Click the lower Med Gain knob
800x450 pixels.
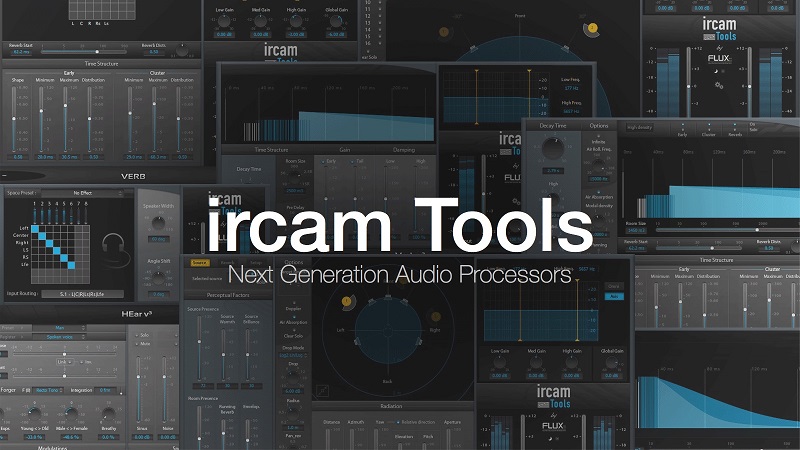click(536, 362)
